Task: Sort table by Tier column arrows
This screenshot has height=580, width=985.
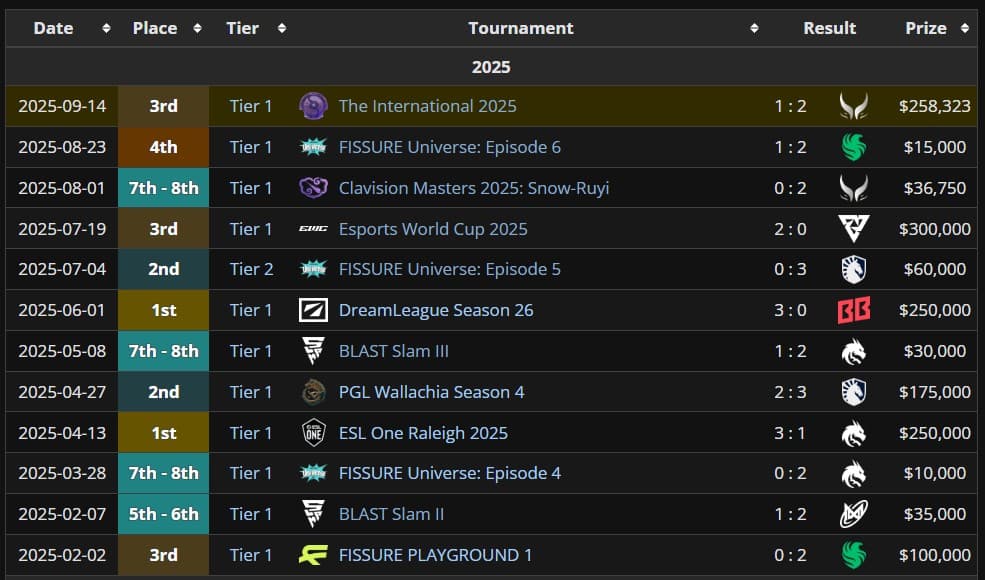Action: [x=282, y=29]
